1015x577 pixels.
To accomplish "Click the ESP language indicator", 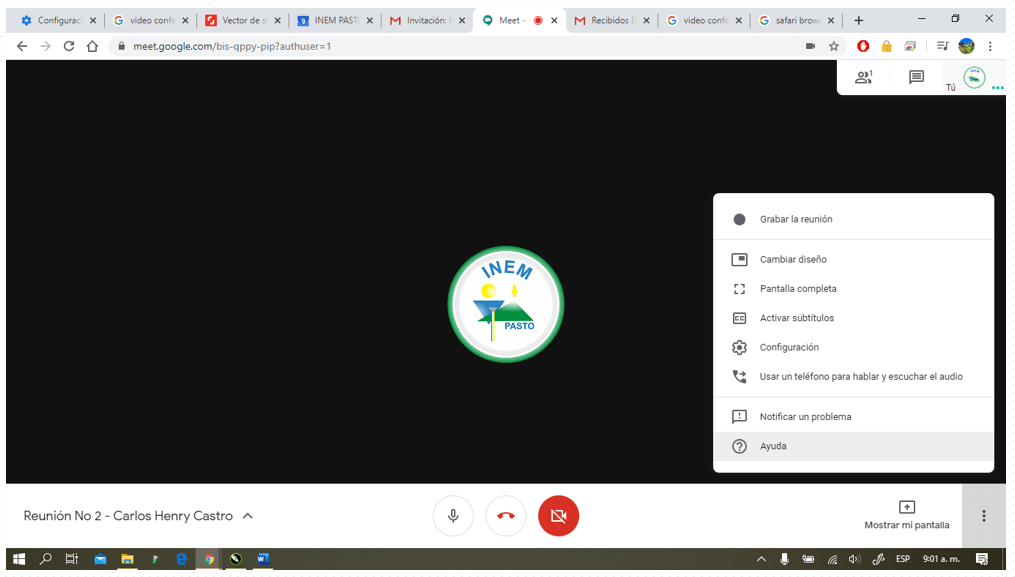I will pyautogui.click(x=903, y=559).
